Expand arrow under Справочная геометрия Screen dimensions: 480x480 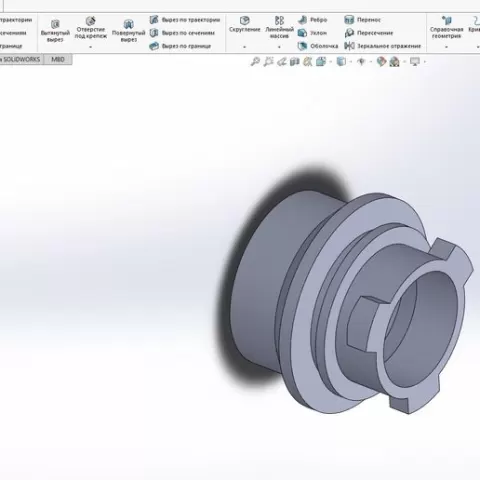tap(447, 47)
